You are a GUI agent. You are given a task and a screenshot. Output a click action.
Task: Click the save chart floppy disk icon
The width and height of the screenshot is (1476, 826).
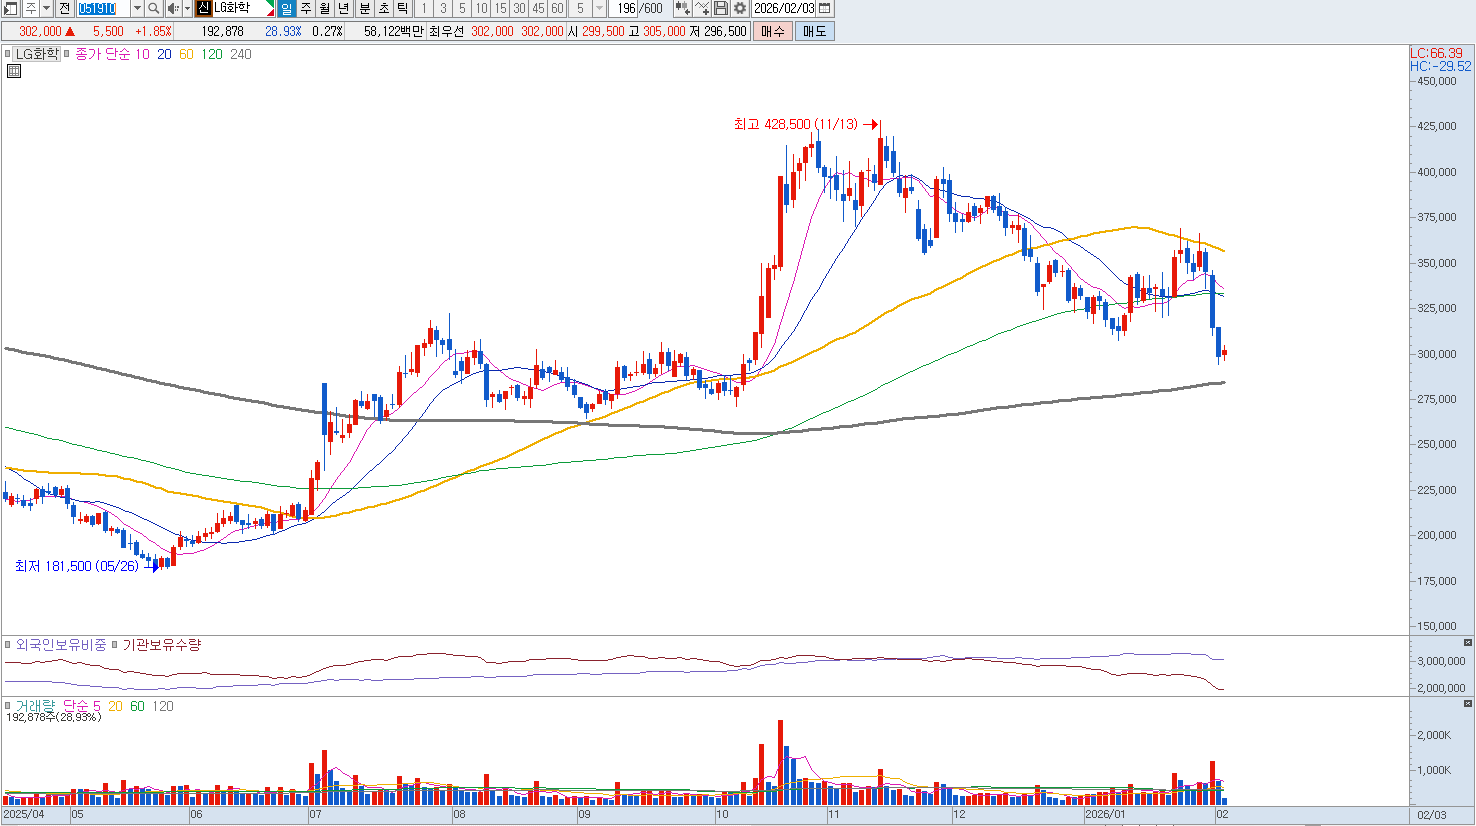pos(721,8)
